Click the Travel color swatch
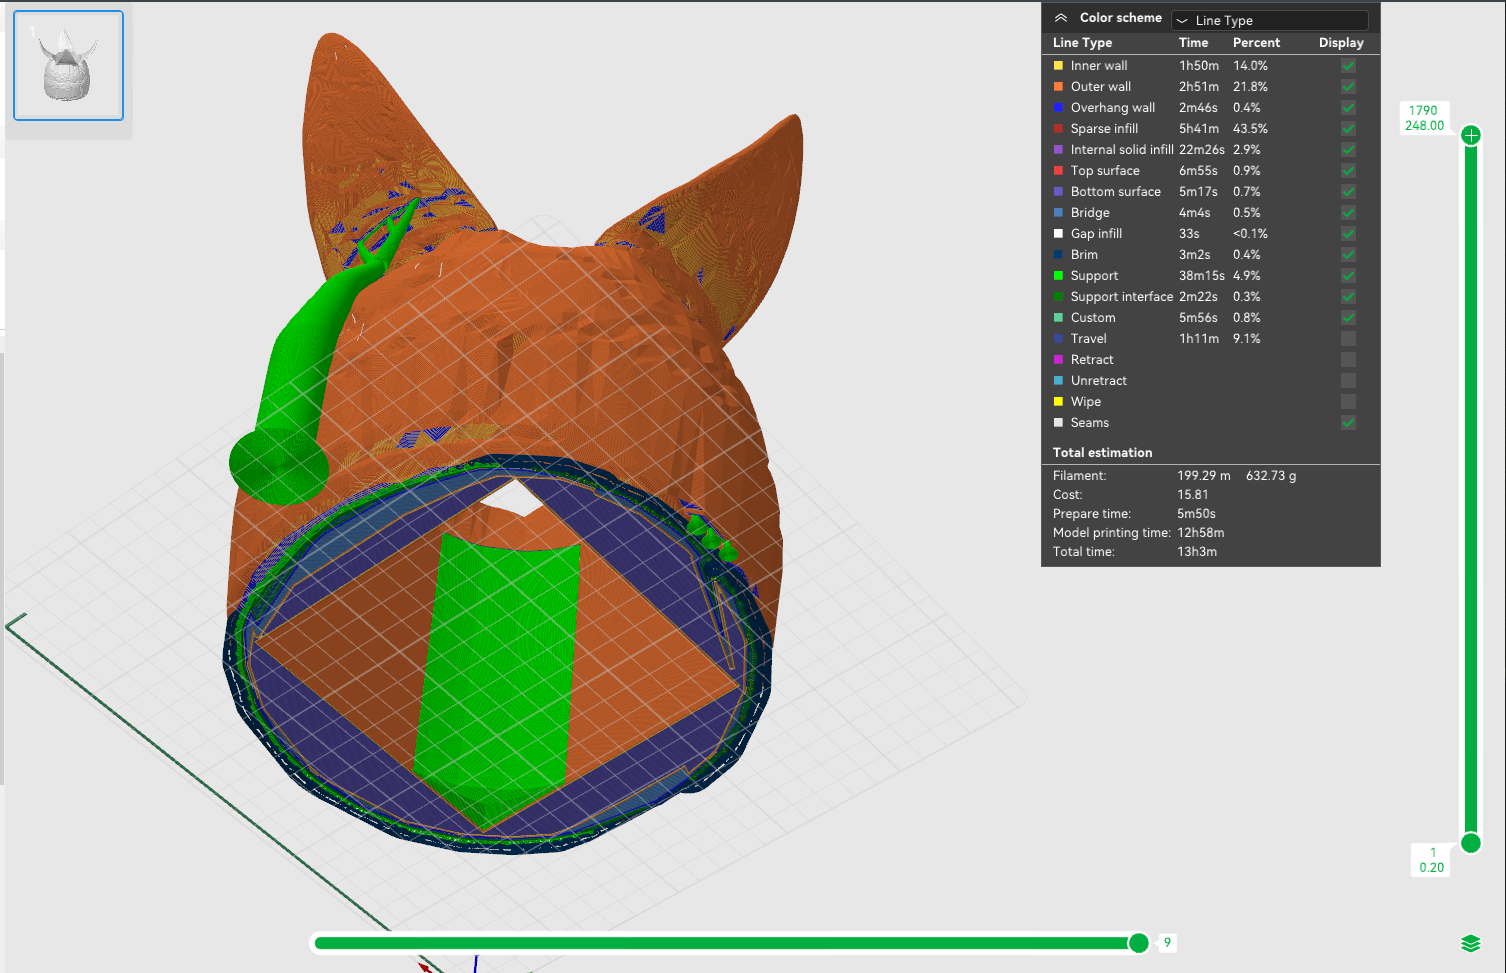Image resolution: width=1506 pixels, height=973 pixels. pos(1058,339)
